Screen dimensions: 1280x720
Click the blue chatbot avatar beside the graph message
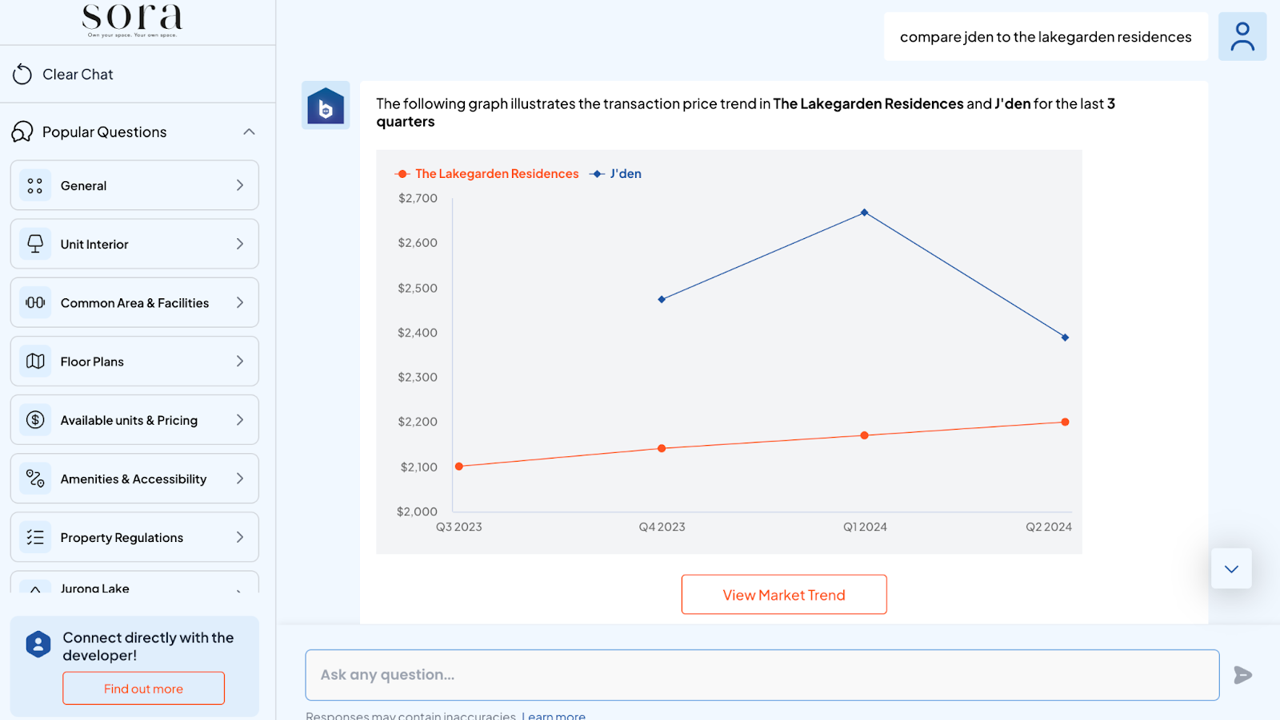pos(325,105)
